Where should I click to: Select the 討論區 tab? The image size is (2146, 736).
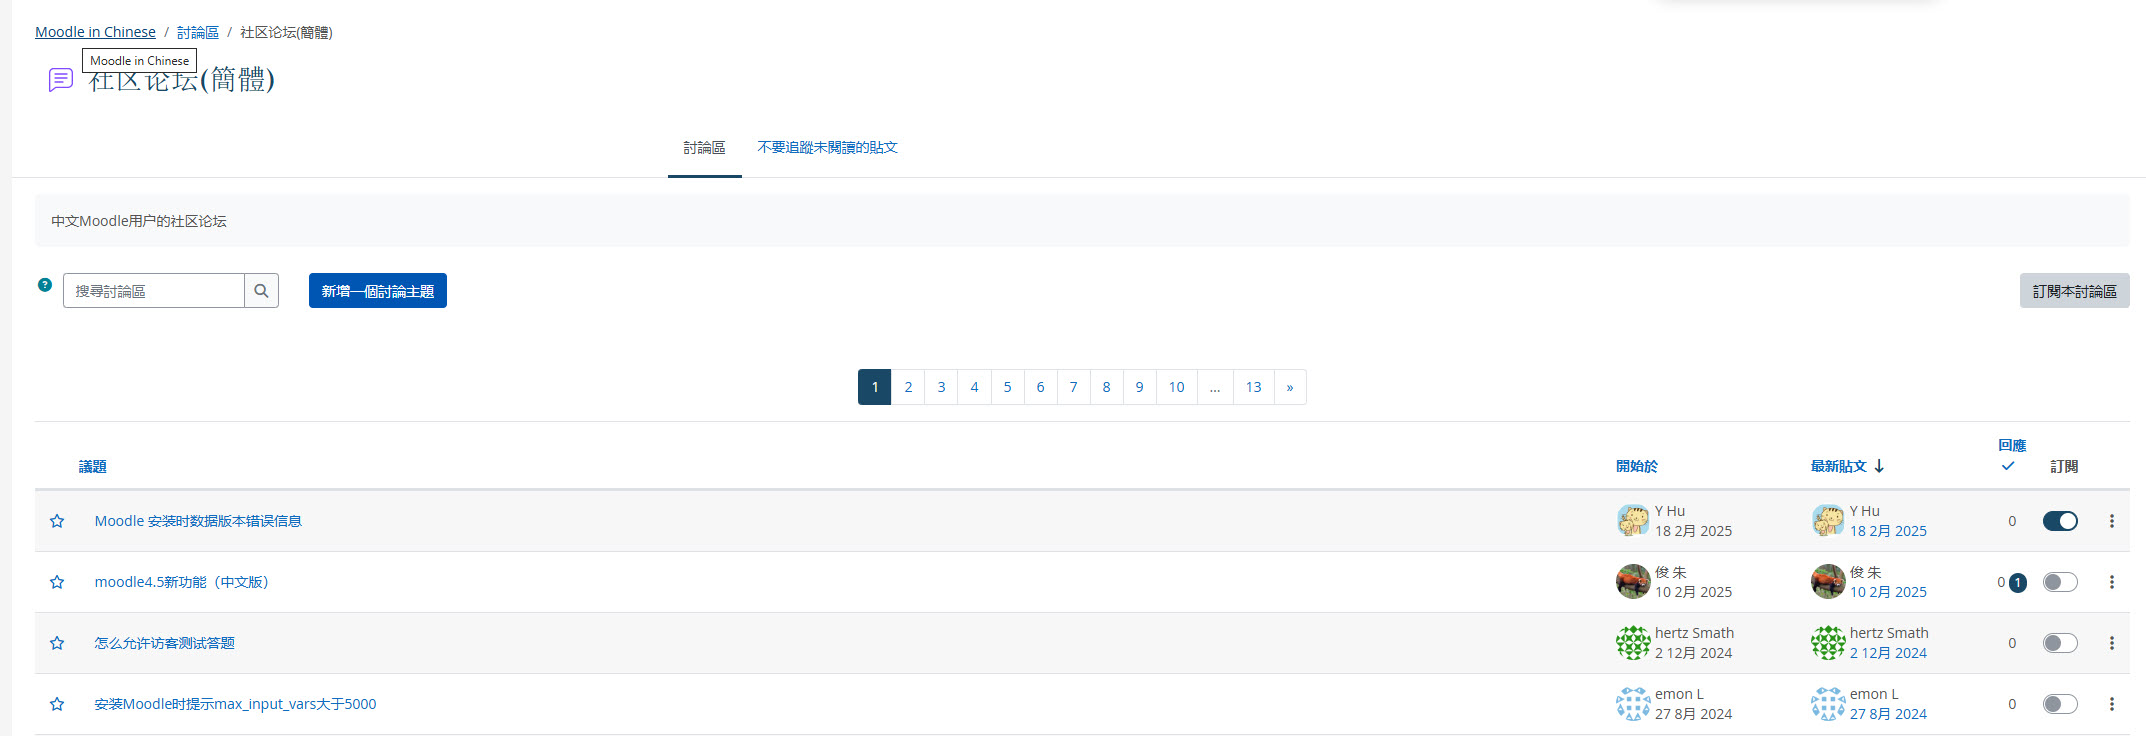click(x=704, y=148)
